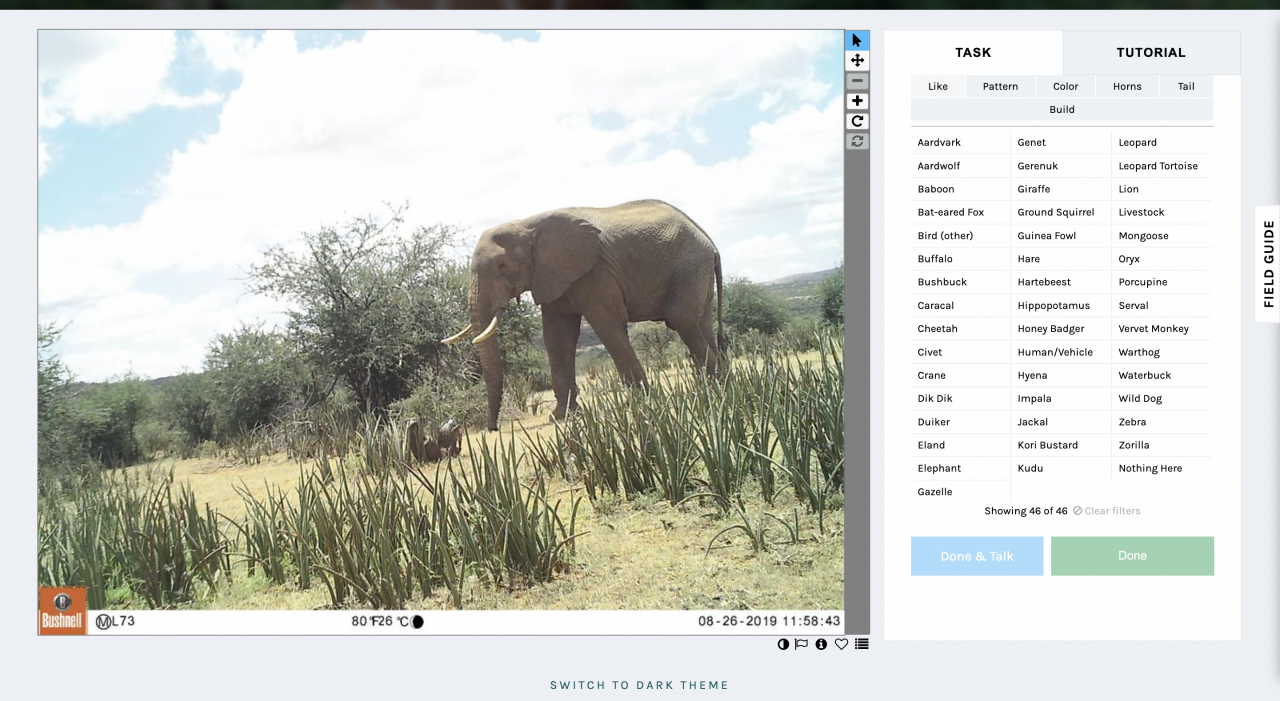The image size is (1280, 701).
Task: Open subject metadata info icon
Action: [821, 644]
